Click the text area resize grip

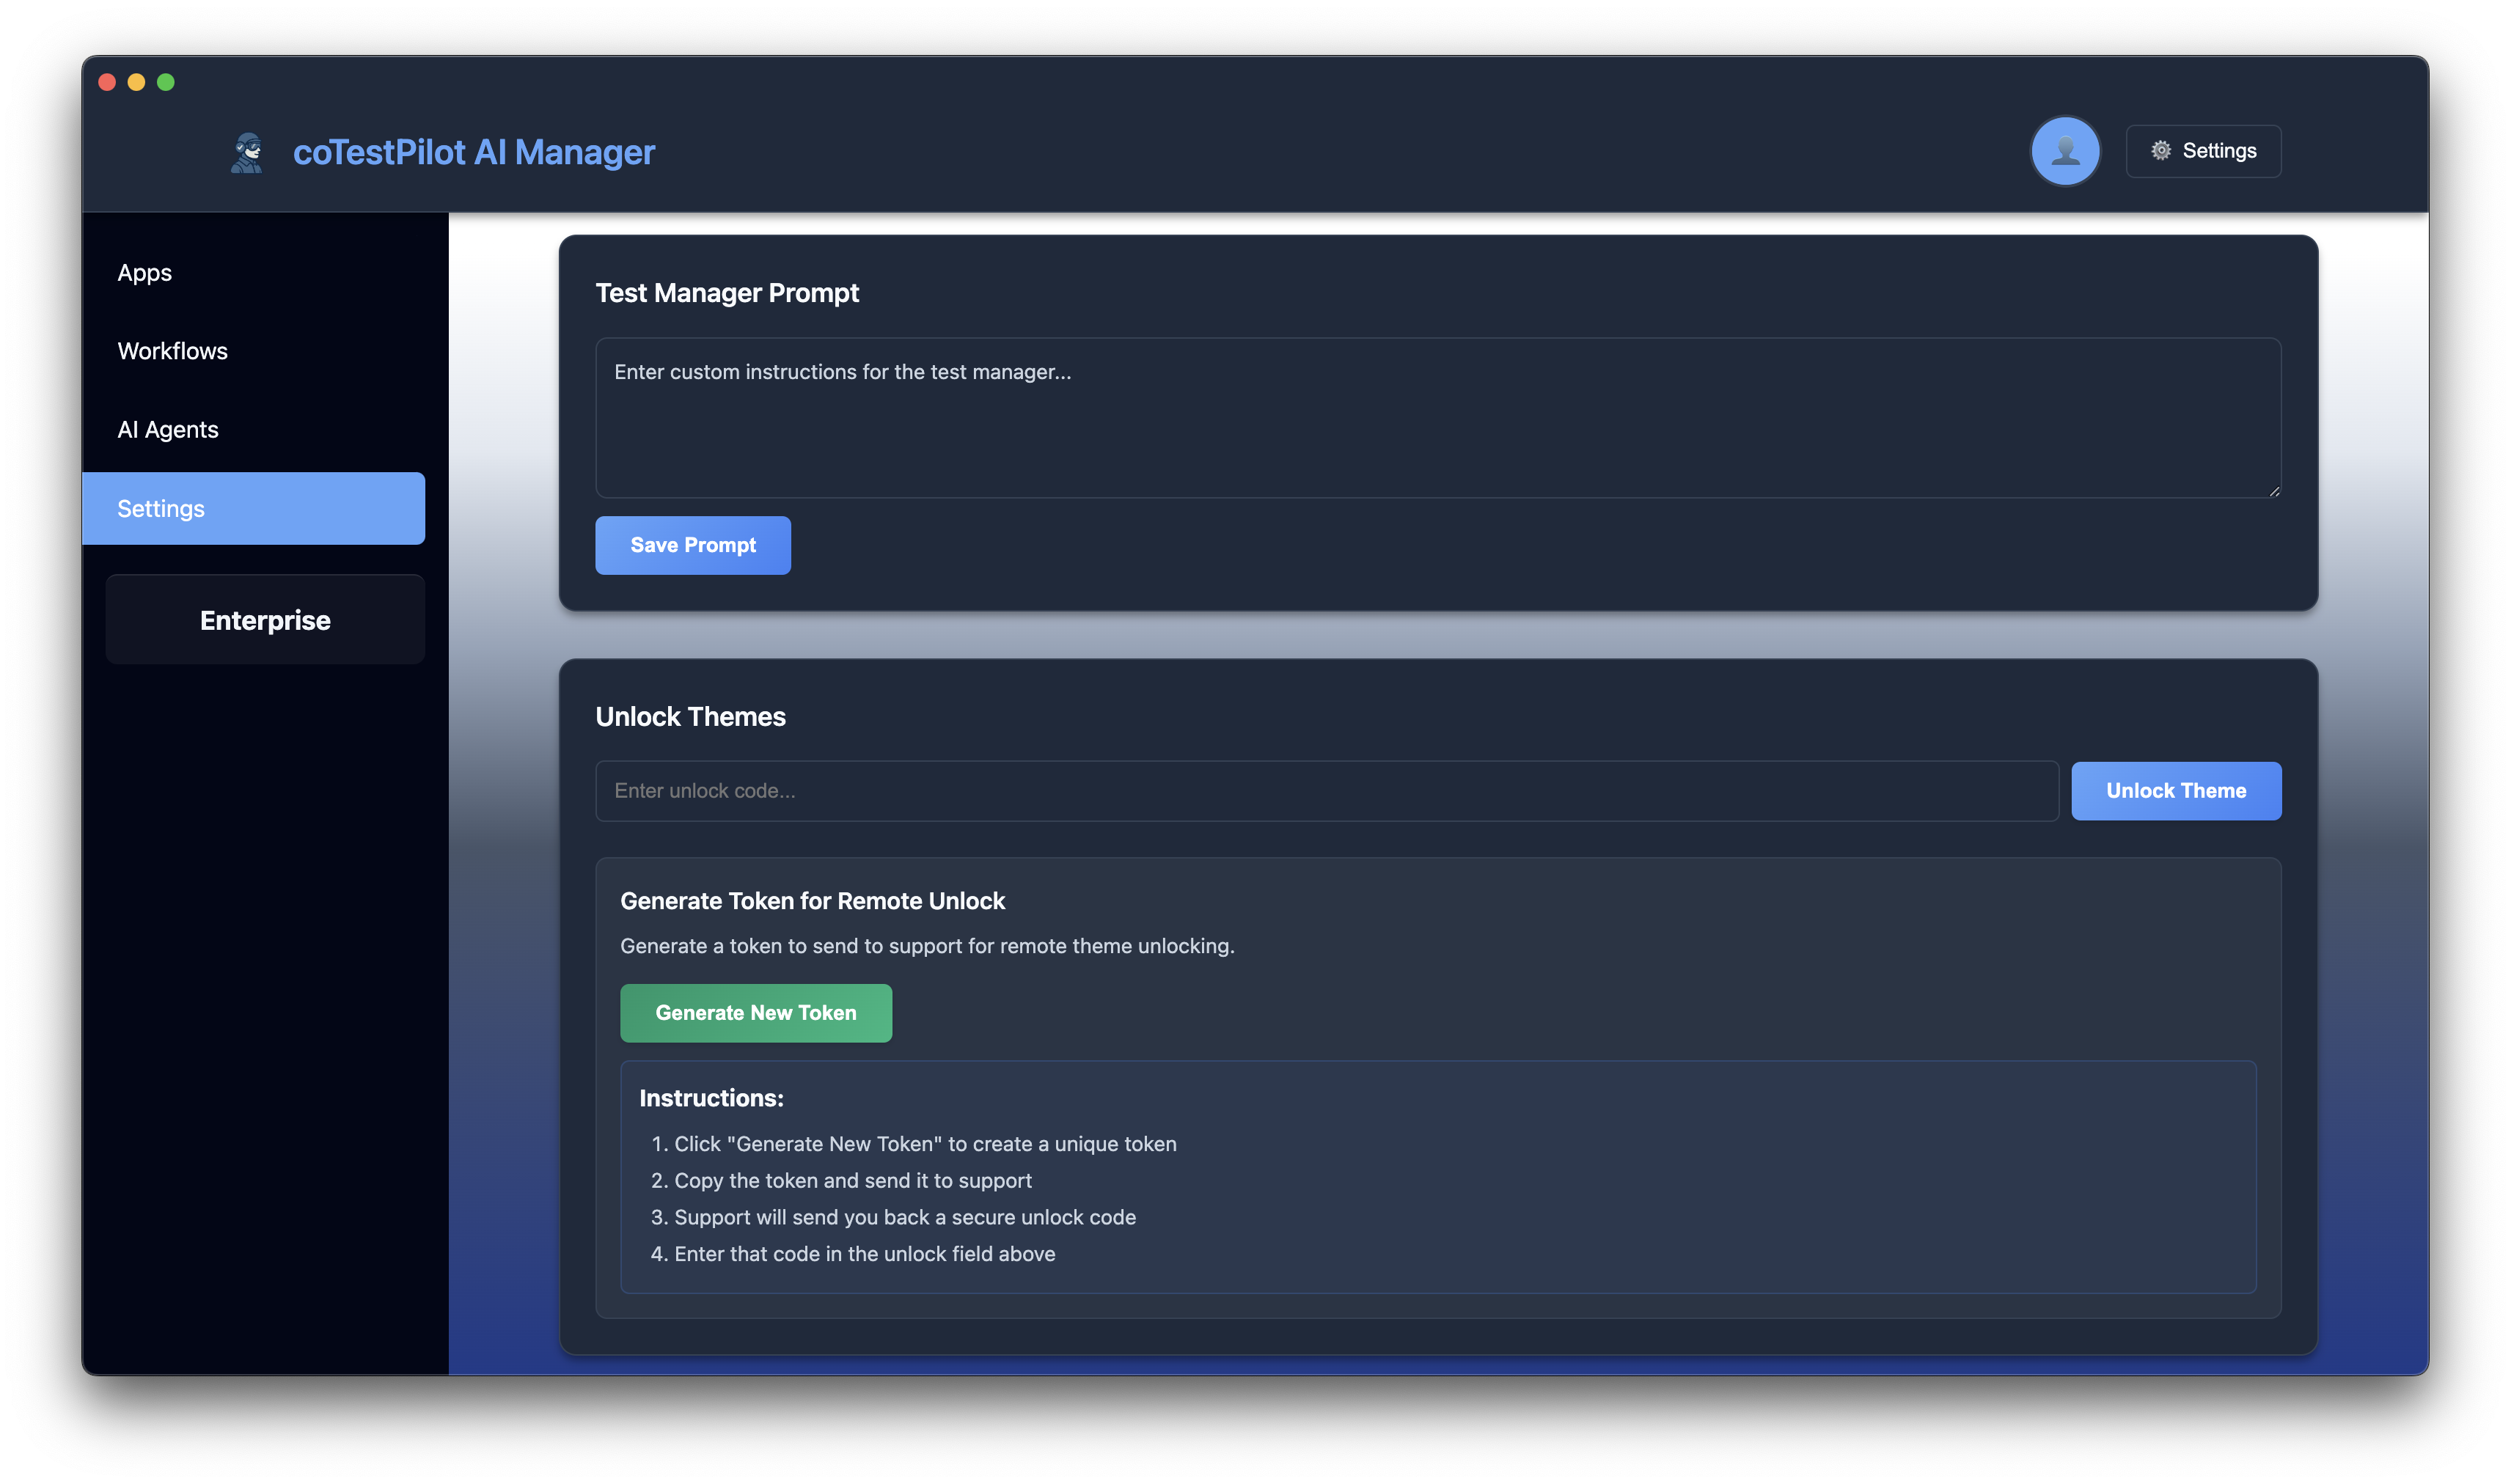coord(2273,490)
